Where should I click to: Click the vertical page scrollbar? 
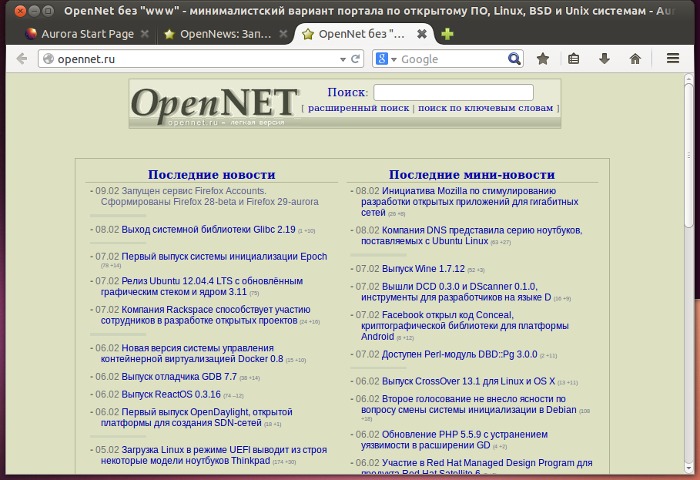[x=690, y=200]
